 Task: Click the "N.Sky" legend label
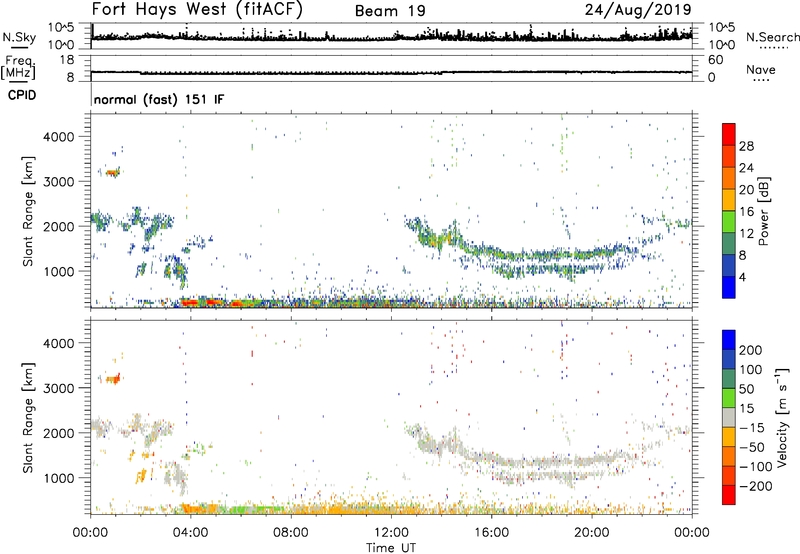point(19,37)
